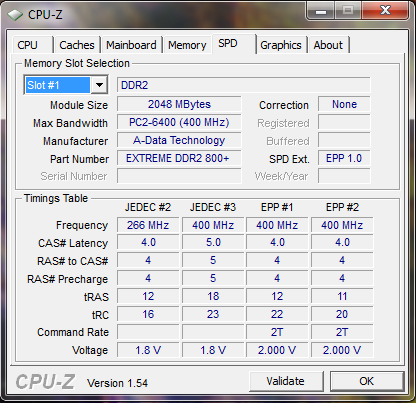Click the Max Bandwidth label

point(70,123)
